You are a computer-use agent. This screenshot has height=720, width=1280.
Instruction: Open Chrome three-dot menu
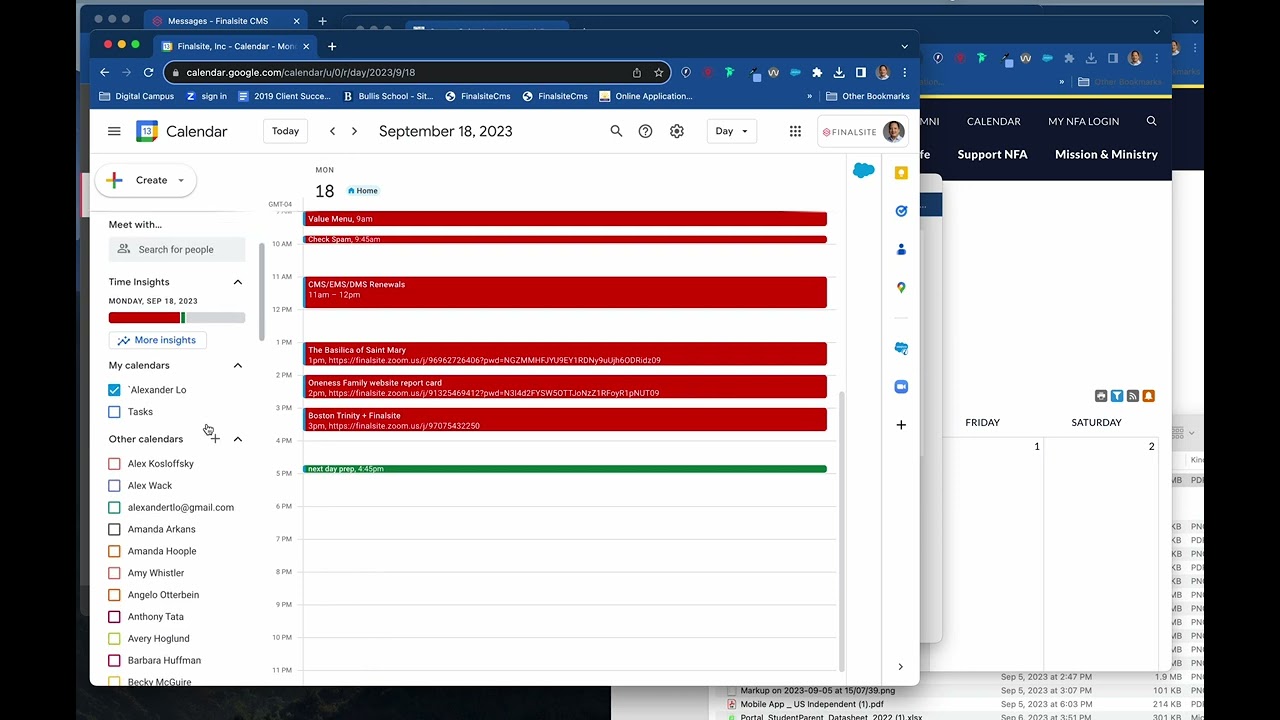pyautogui.click(x=904, y=72)
